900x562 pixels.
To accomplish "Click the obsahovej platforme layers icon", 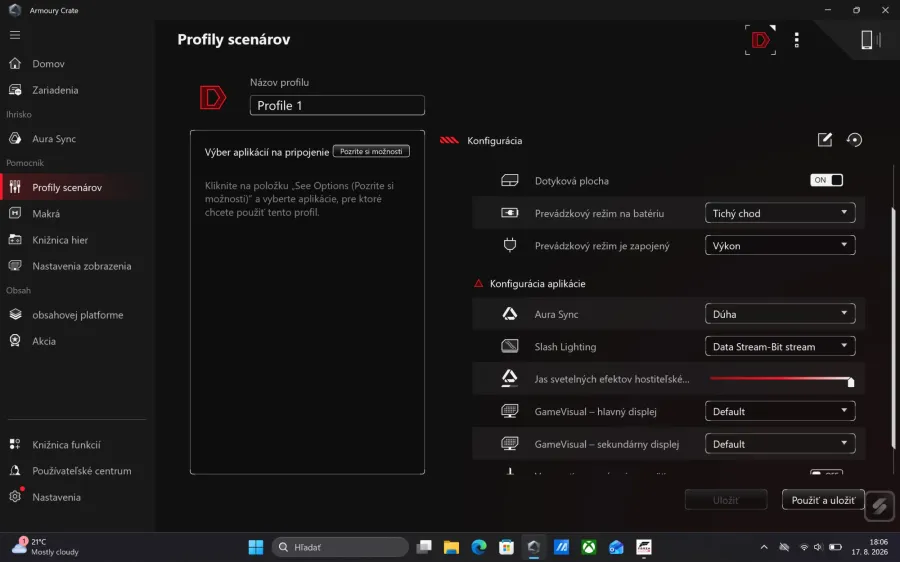I will click(15, 315).
